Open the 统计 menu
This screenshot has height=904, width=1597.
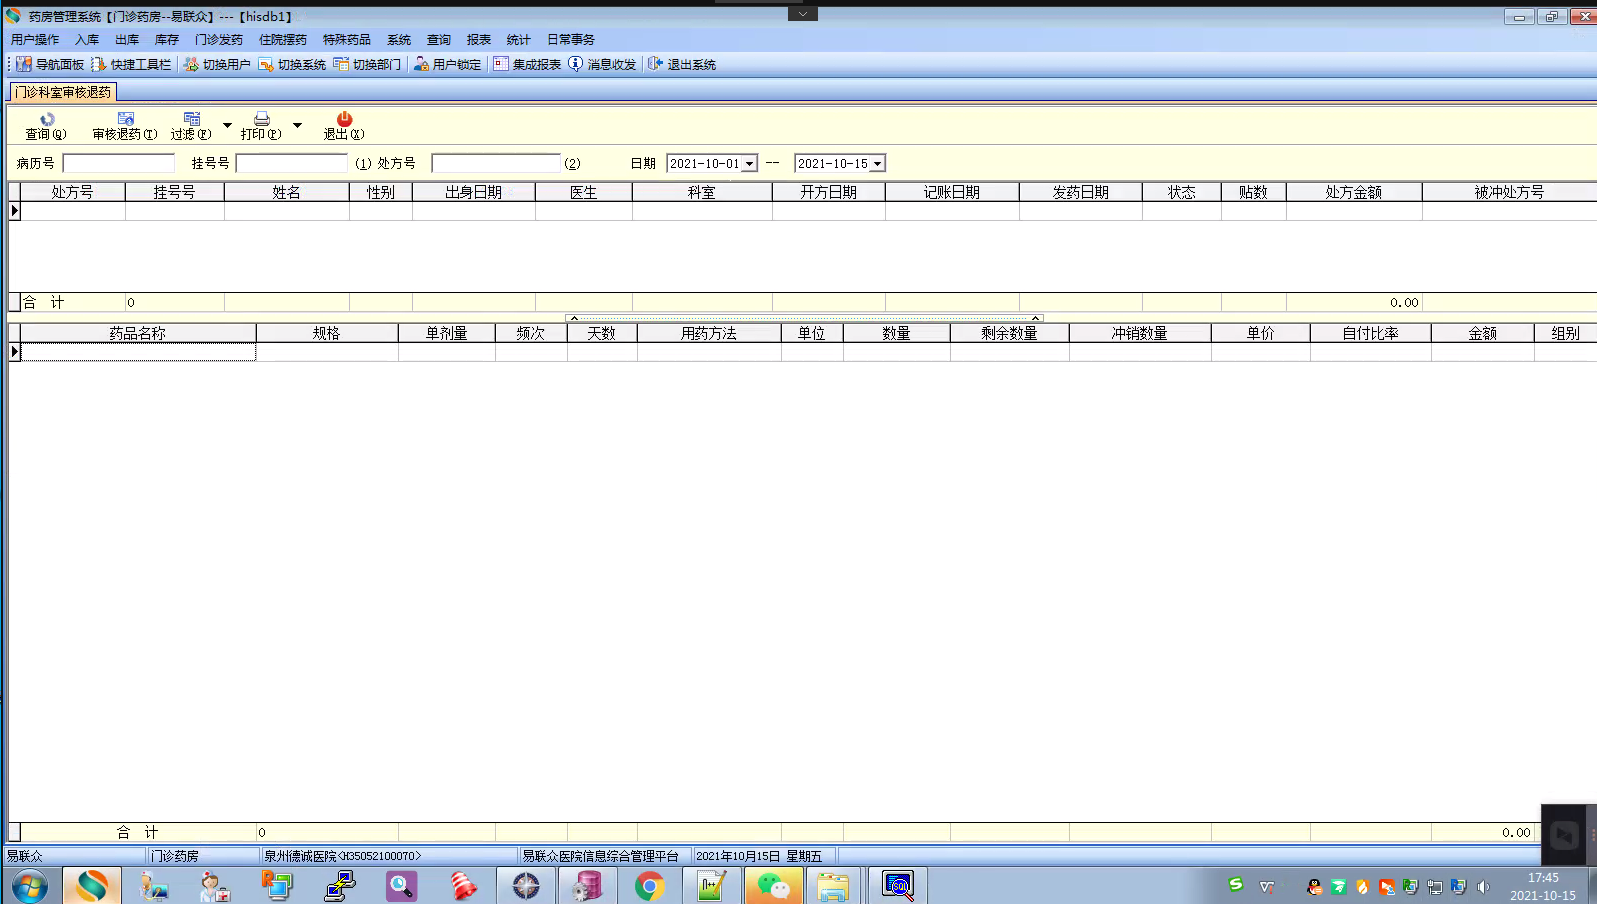(x=519, y=40)
